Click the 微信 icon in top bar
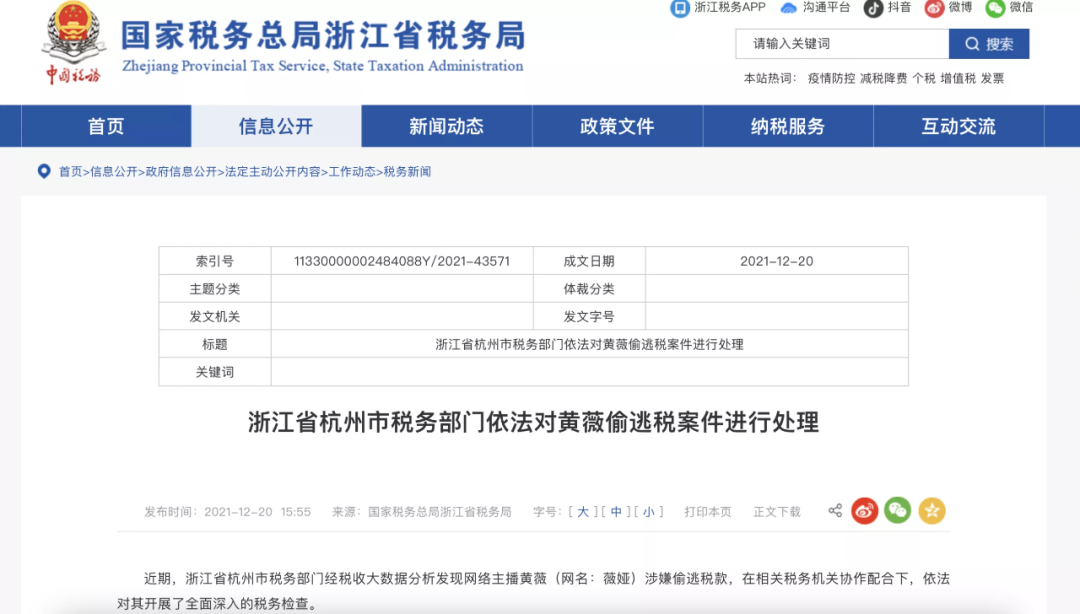1080x614 pixels. click(x=995, y=8)
